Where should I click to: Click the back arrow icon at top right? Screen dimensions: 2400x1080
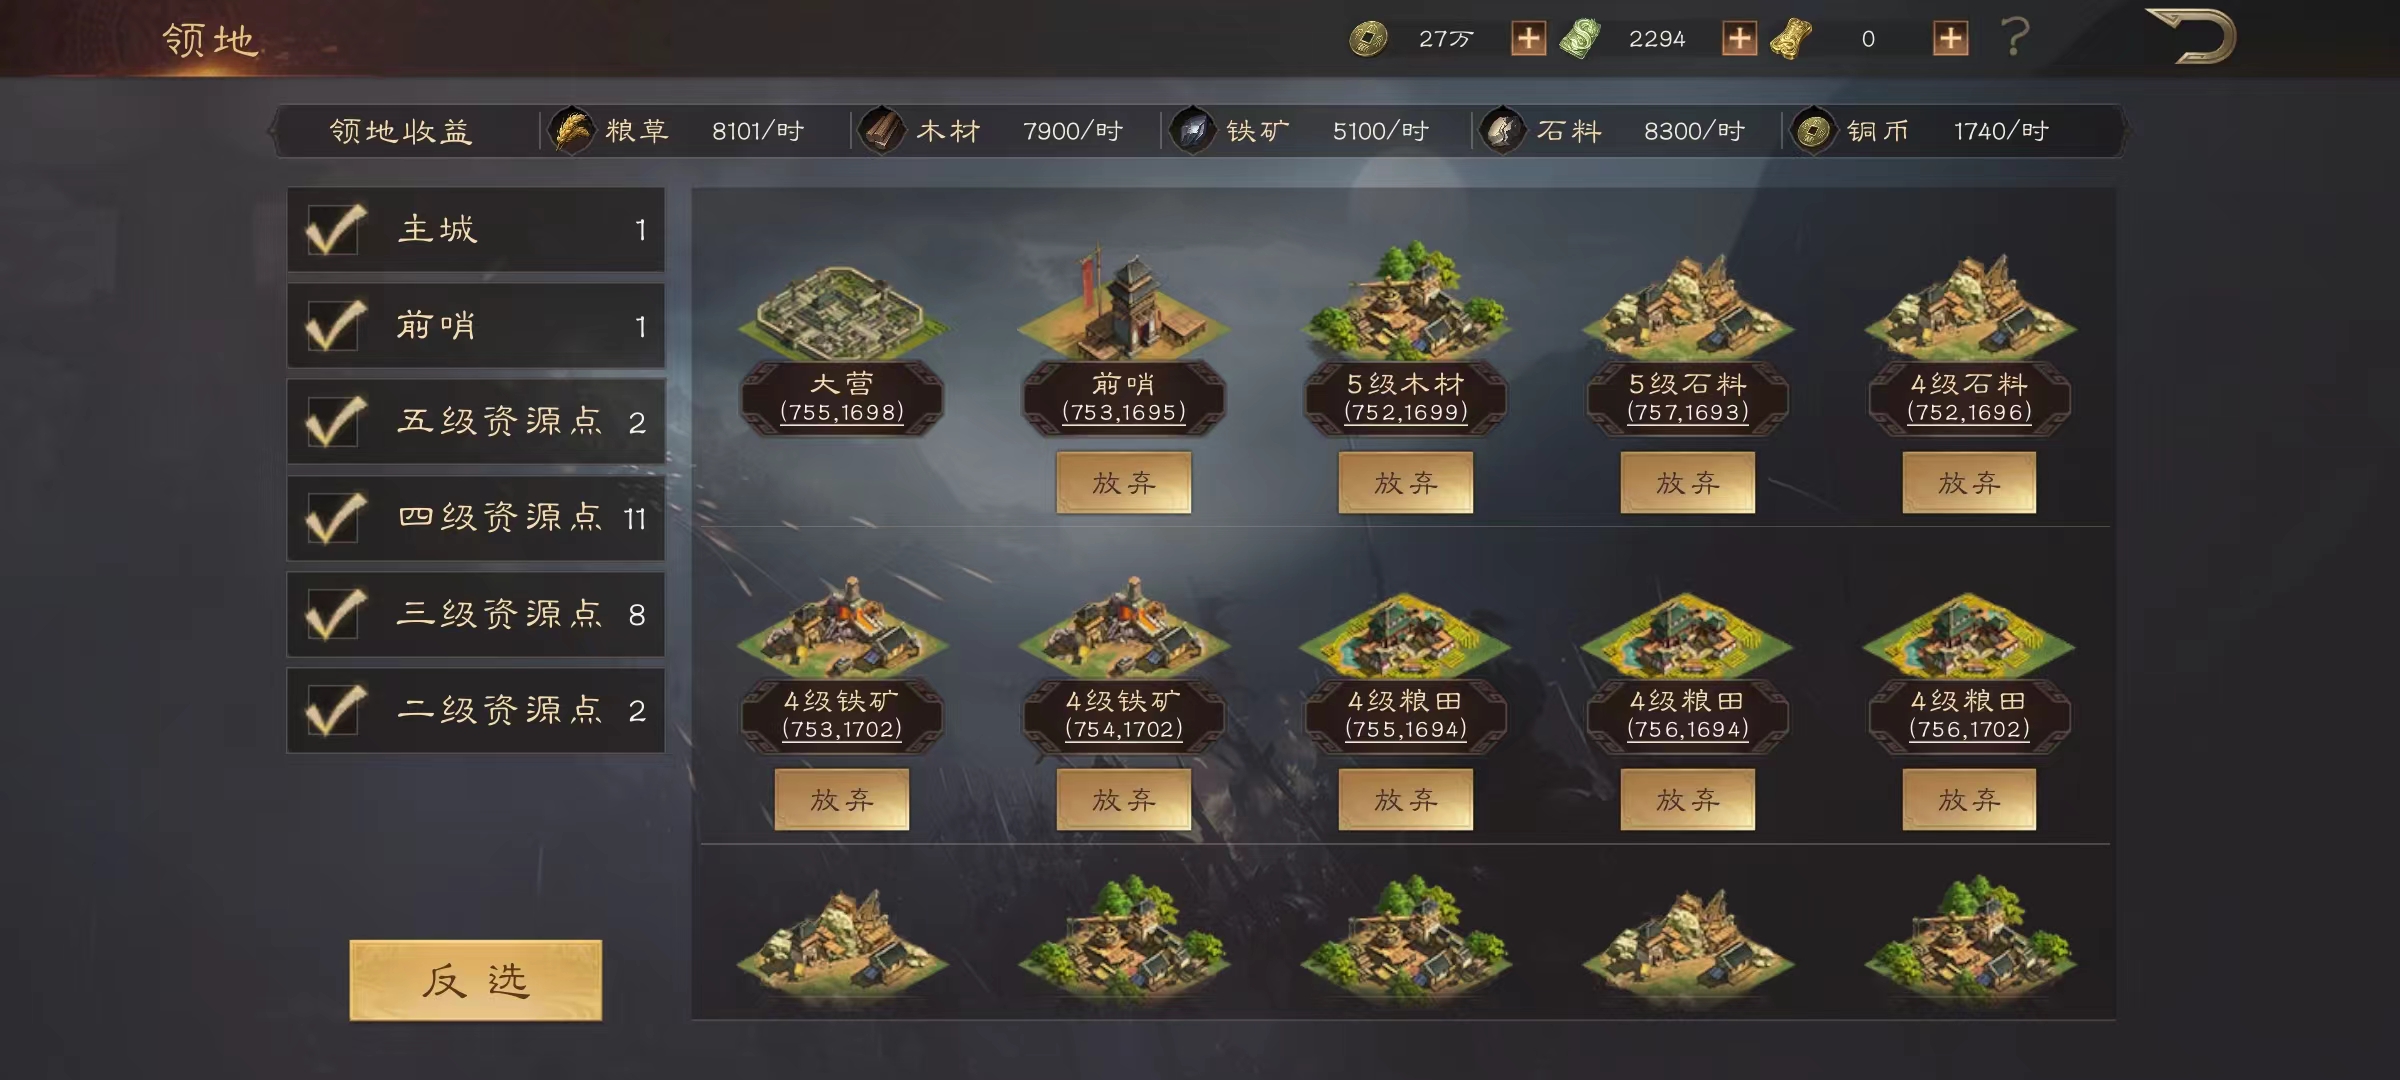(2191, 38)
